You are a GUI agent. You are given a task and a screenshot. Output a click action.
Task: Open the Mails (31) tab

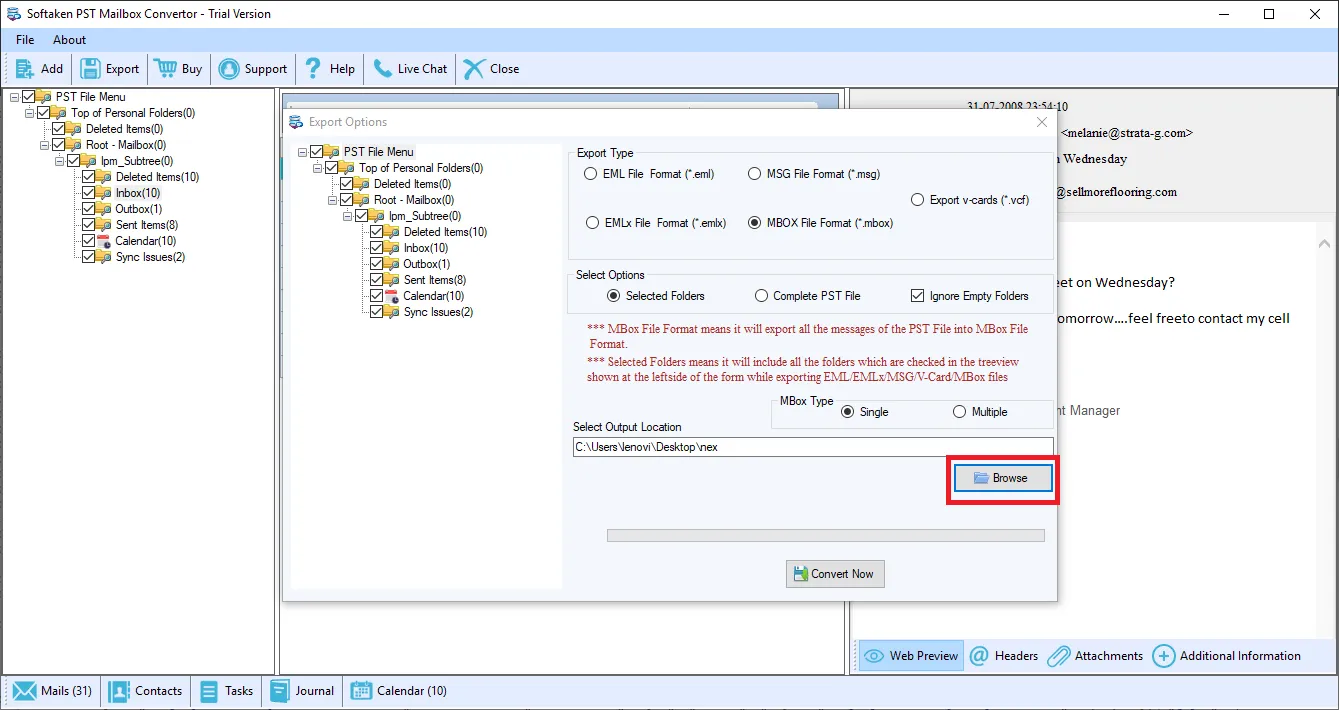[52, 691]
